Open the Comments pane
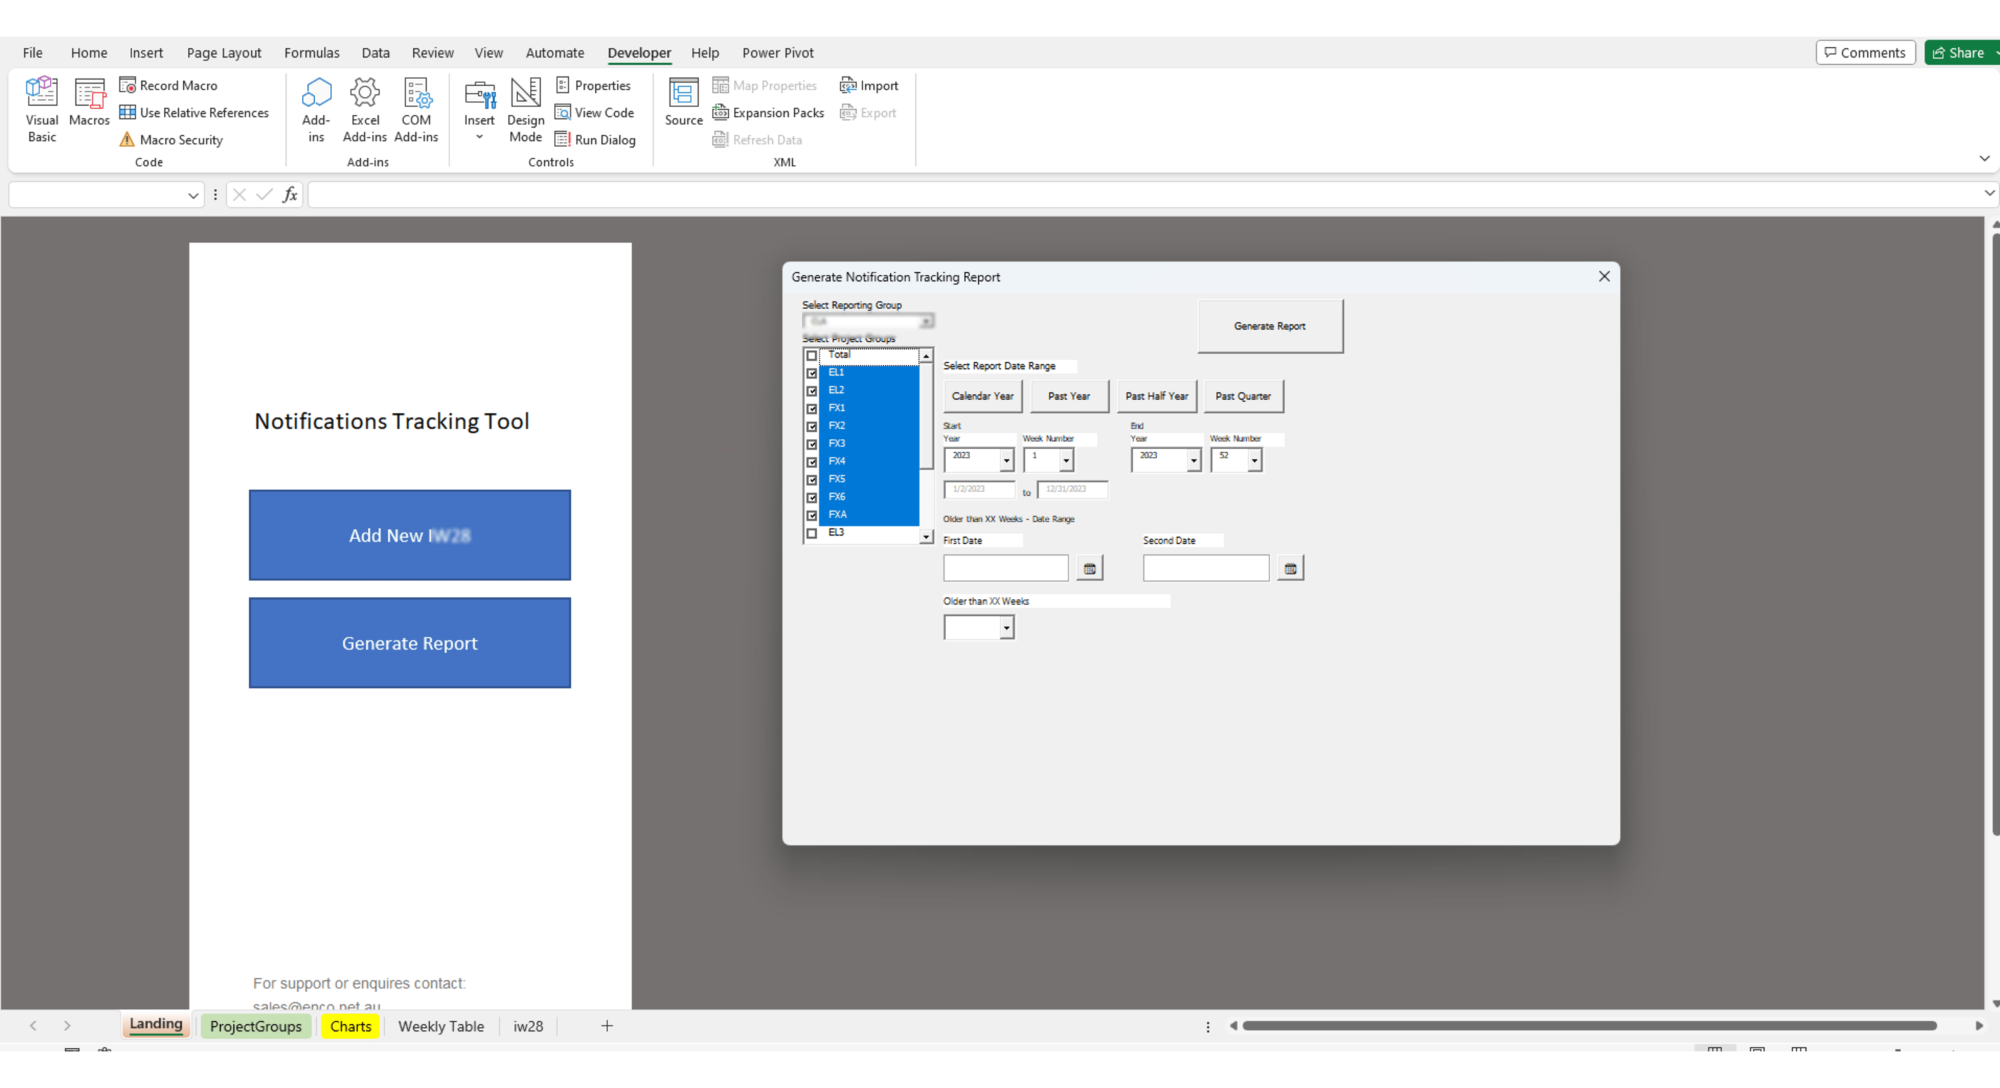This screenshot has height=1088, width=2000. point(1866,53)
